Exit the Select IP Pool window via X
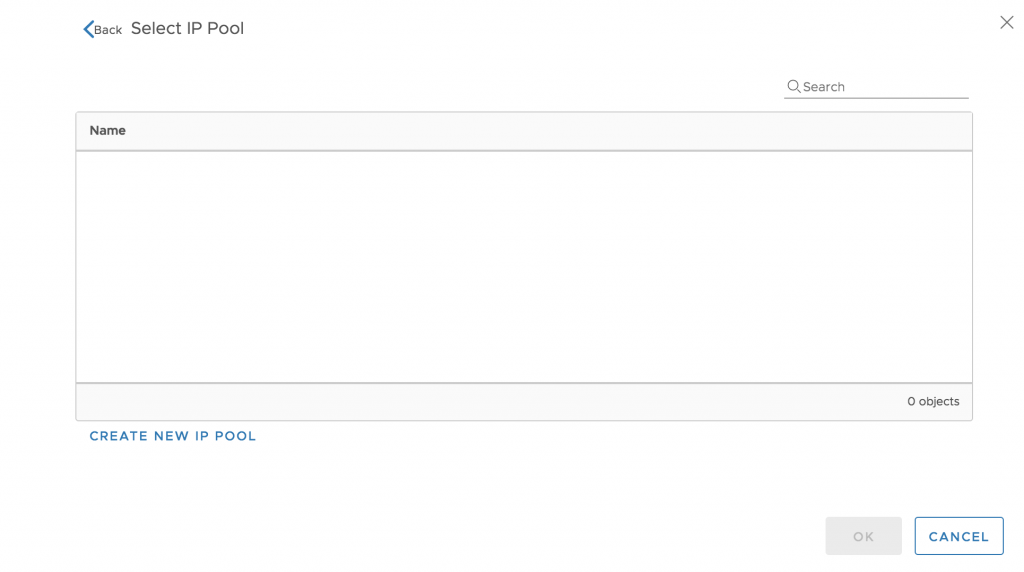 1006,22
